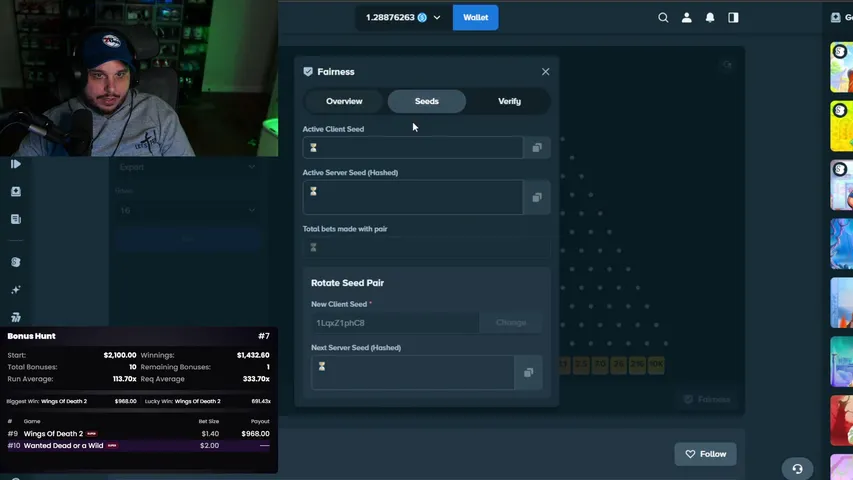Screen dimensions: 853x480
Task: Click the Follow button
Action: 706,454
